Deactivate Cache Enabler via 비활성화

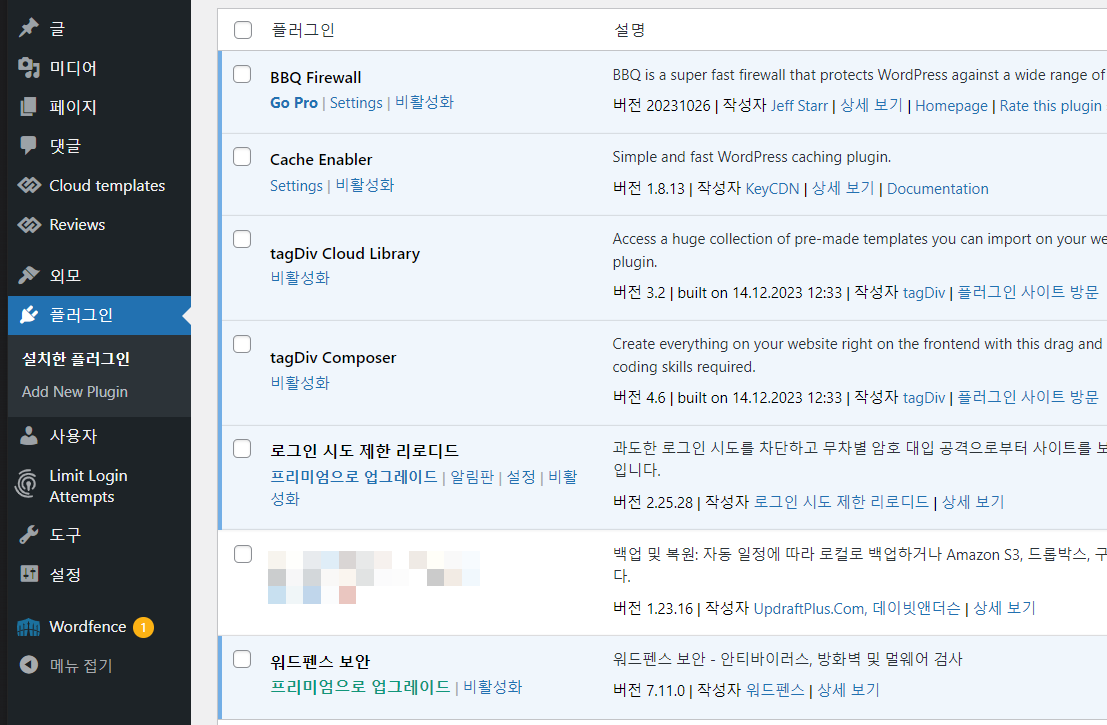point(365,185)
